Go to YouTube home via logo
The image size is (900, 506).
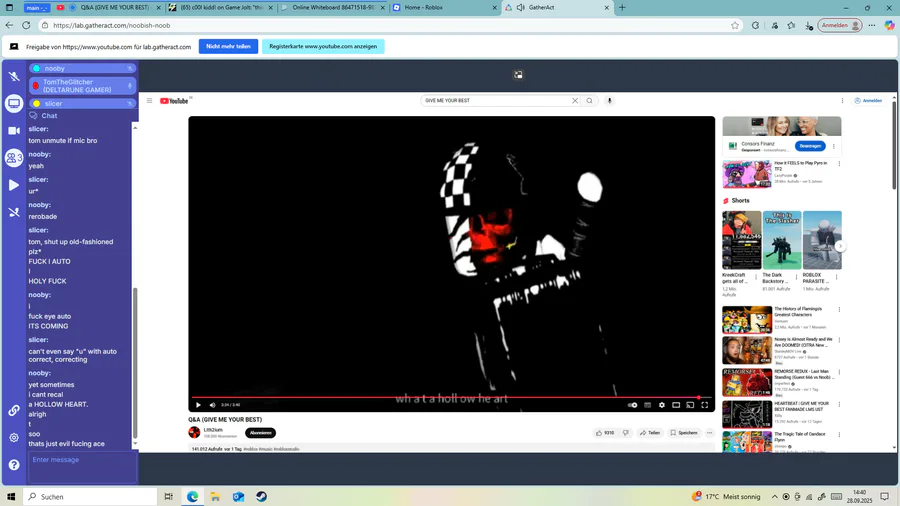tap(174, 101)
